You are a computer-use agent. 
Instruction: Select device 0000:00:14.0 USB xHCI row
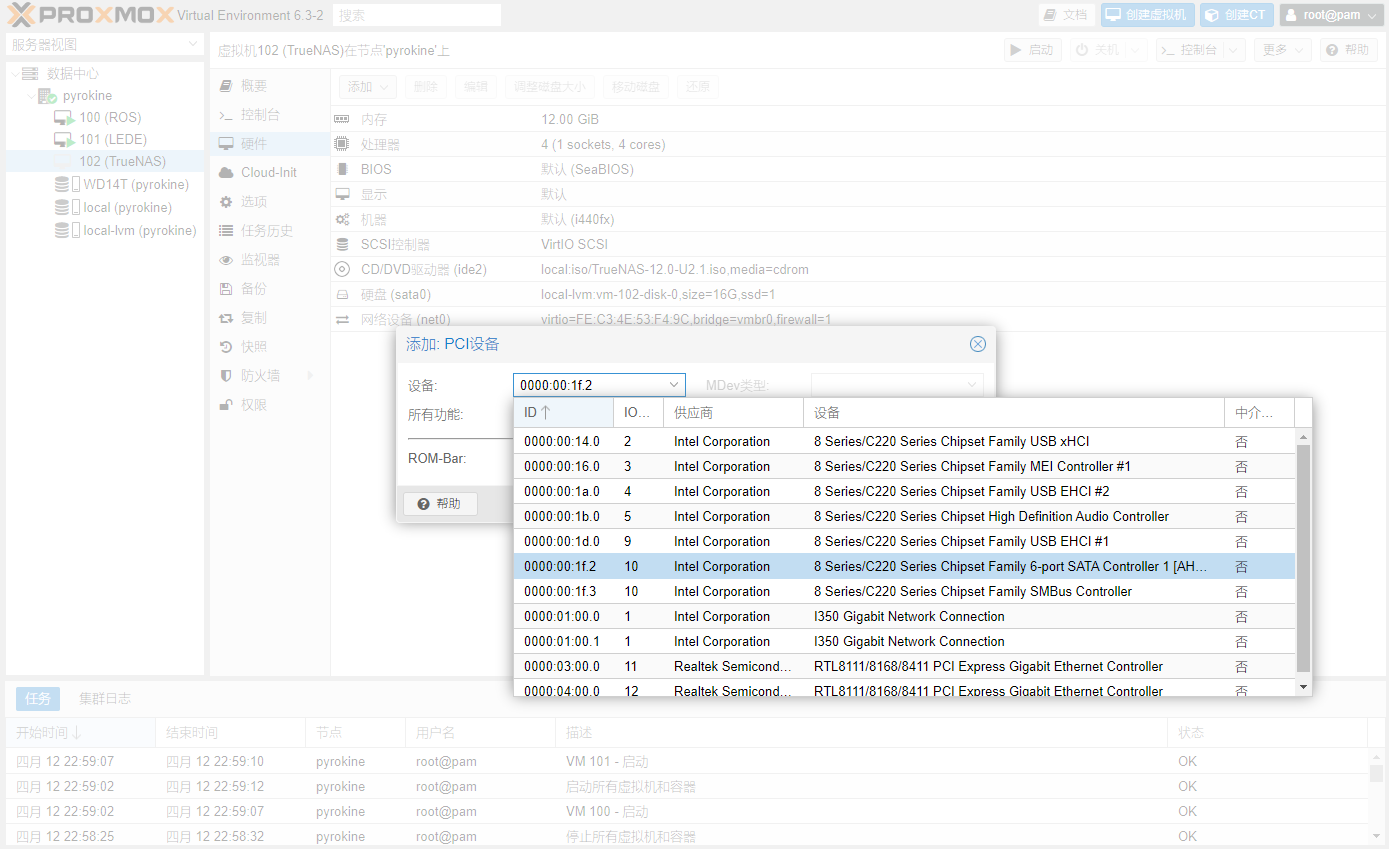[x=905, y=442]
